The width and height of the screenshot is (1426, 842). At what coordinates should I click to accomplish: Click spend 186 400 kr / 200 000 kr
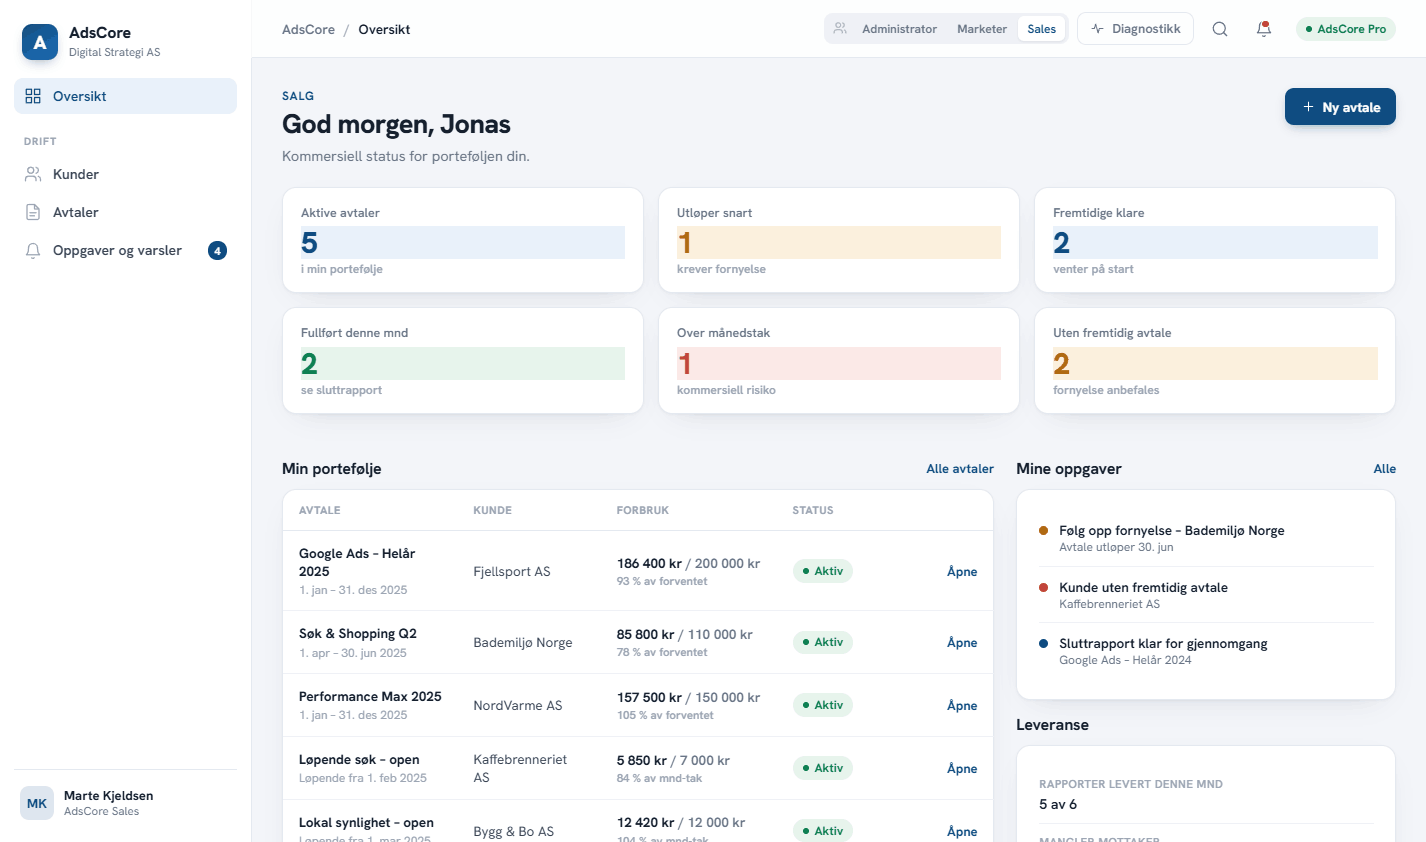pyautogui.click(x=688, y=564)
